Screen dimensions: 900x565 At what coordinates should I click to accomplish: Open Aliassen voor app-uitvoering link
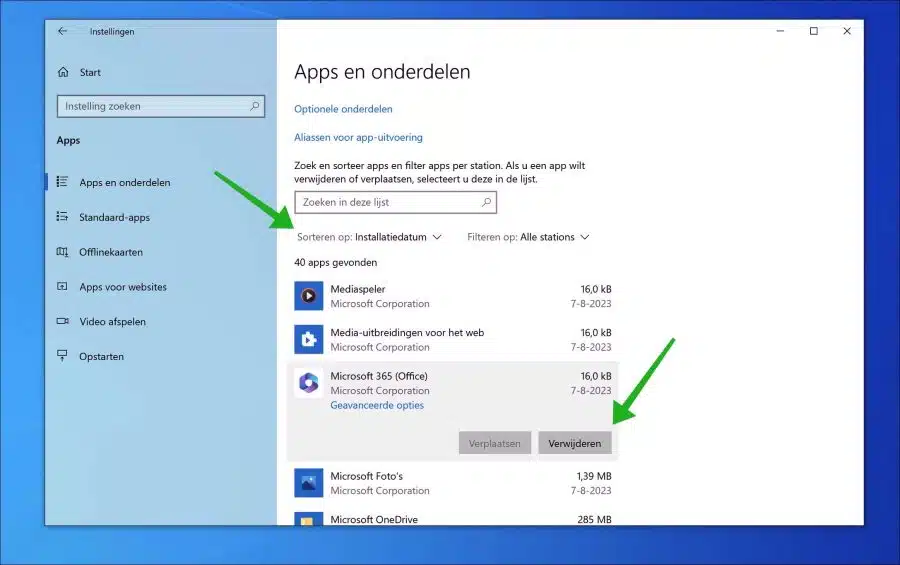(x=358, y=137)
